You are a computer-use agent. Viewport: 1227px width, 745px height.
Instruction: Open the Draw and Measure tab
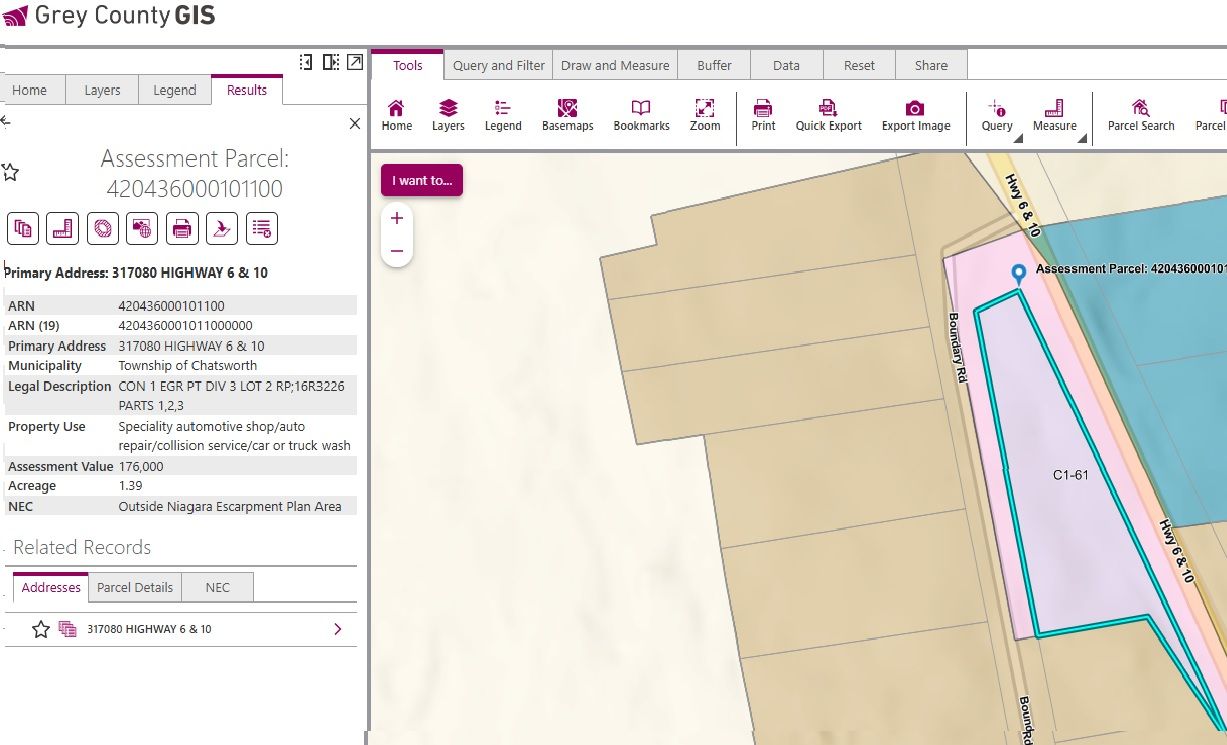(615, 65)
